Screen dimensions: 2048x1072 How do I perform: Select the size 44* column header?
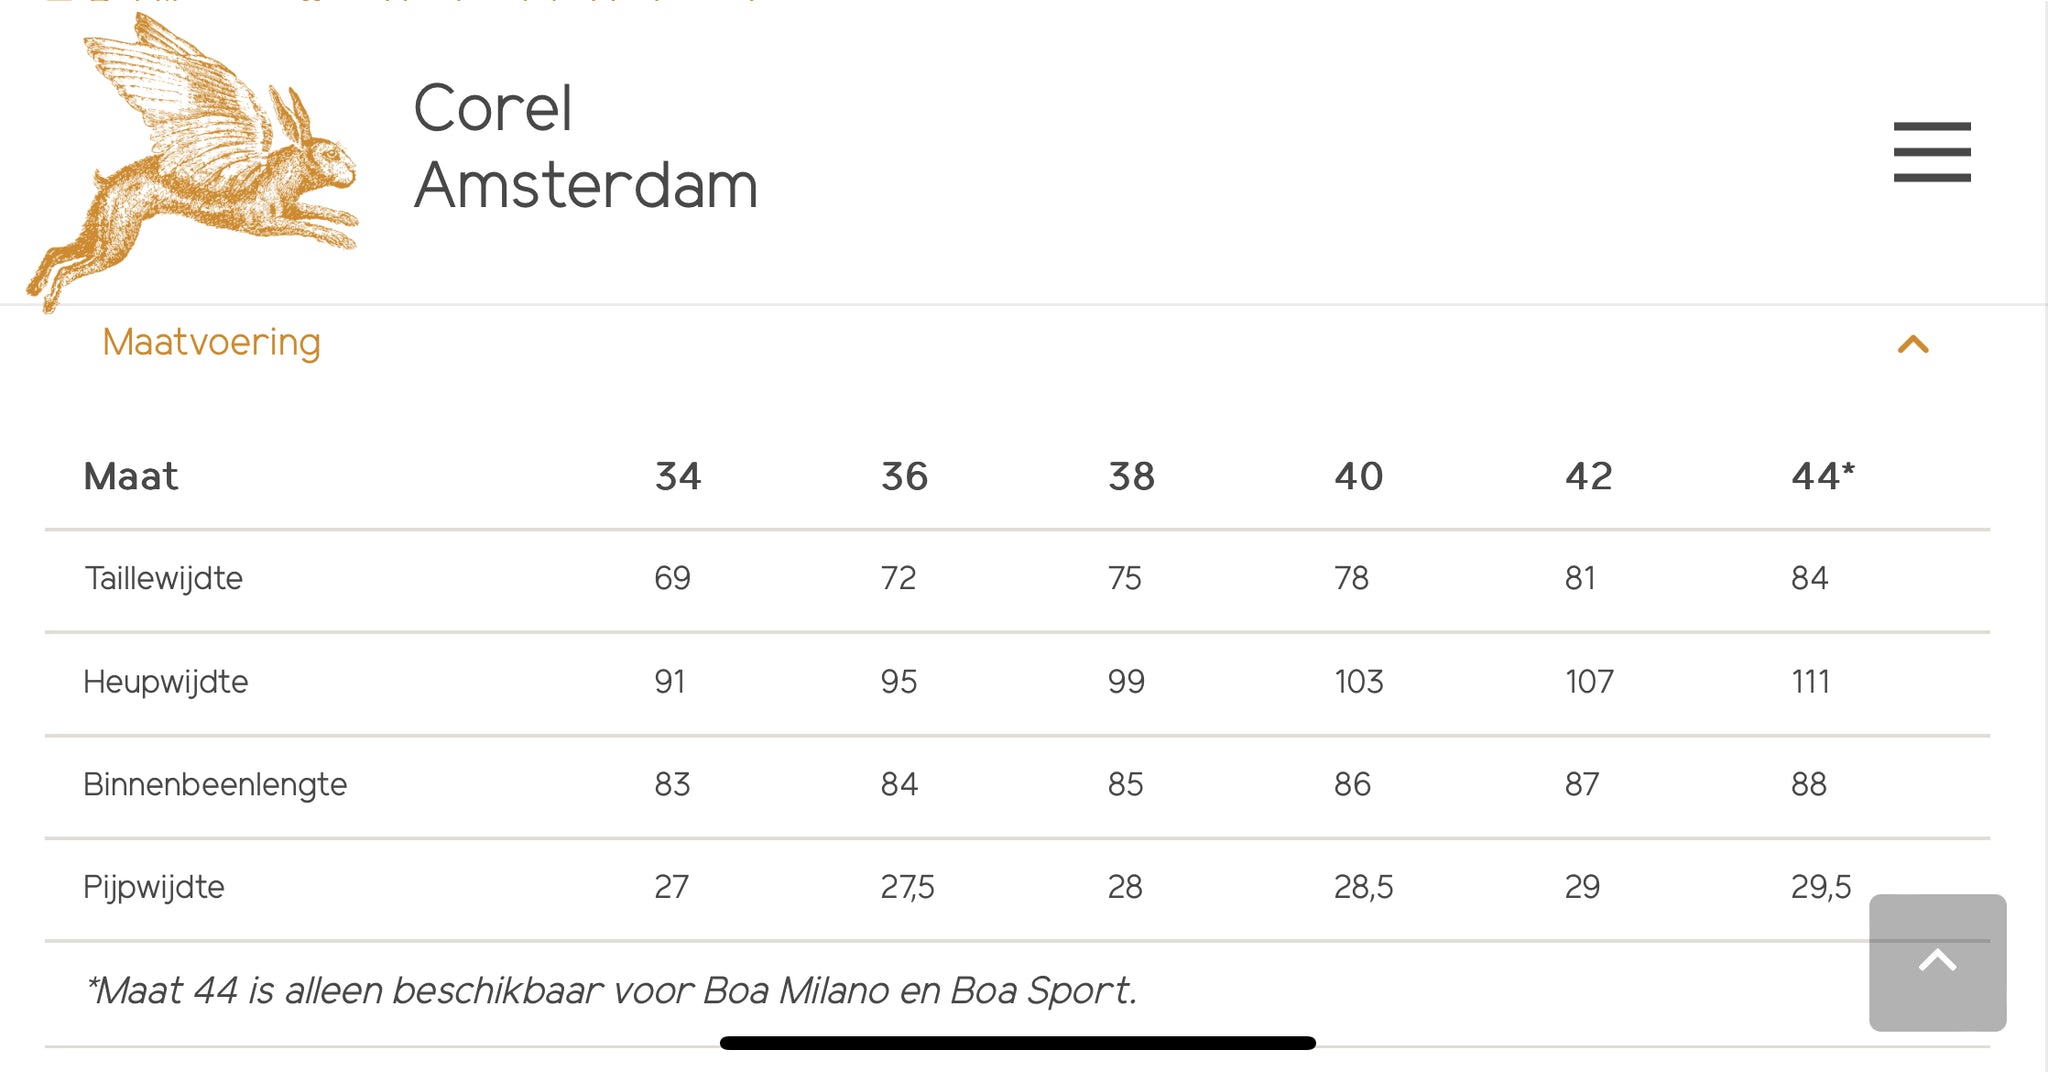pyautogui.click(x=1822, y=476)
